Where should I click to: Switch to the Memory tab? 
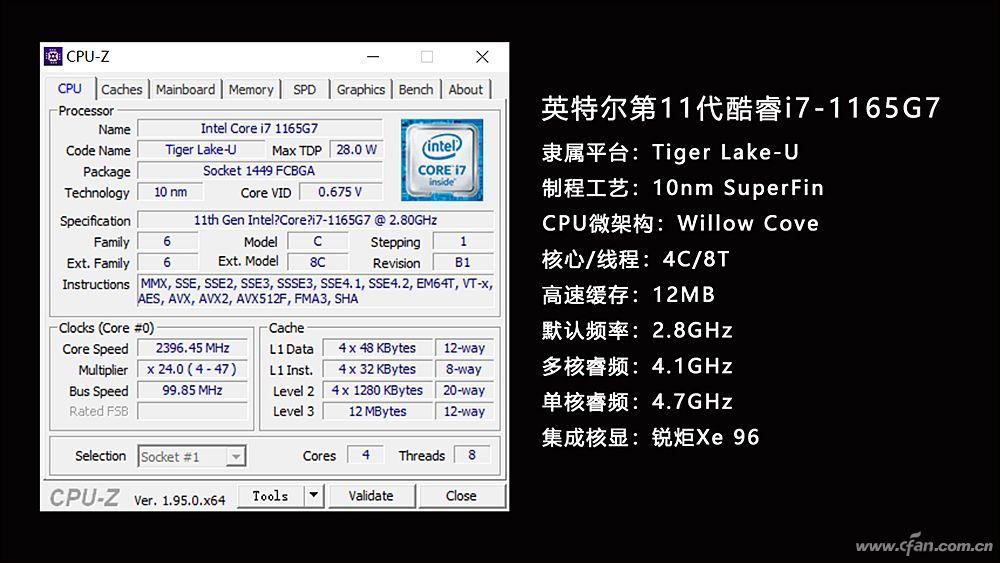click(251, 89)
